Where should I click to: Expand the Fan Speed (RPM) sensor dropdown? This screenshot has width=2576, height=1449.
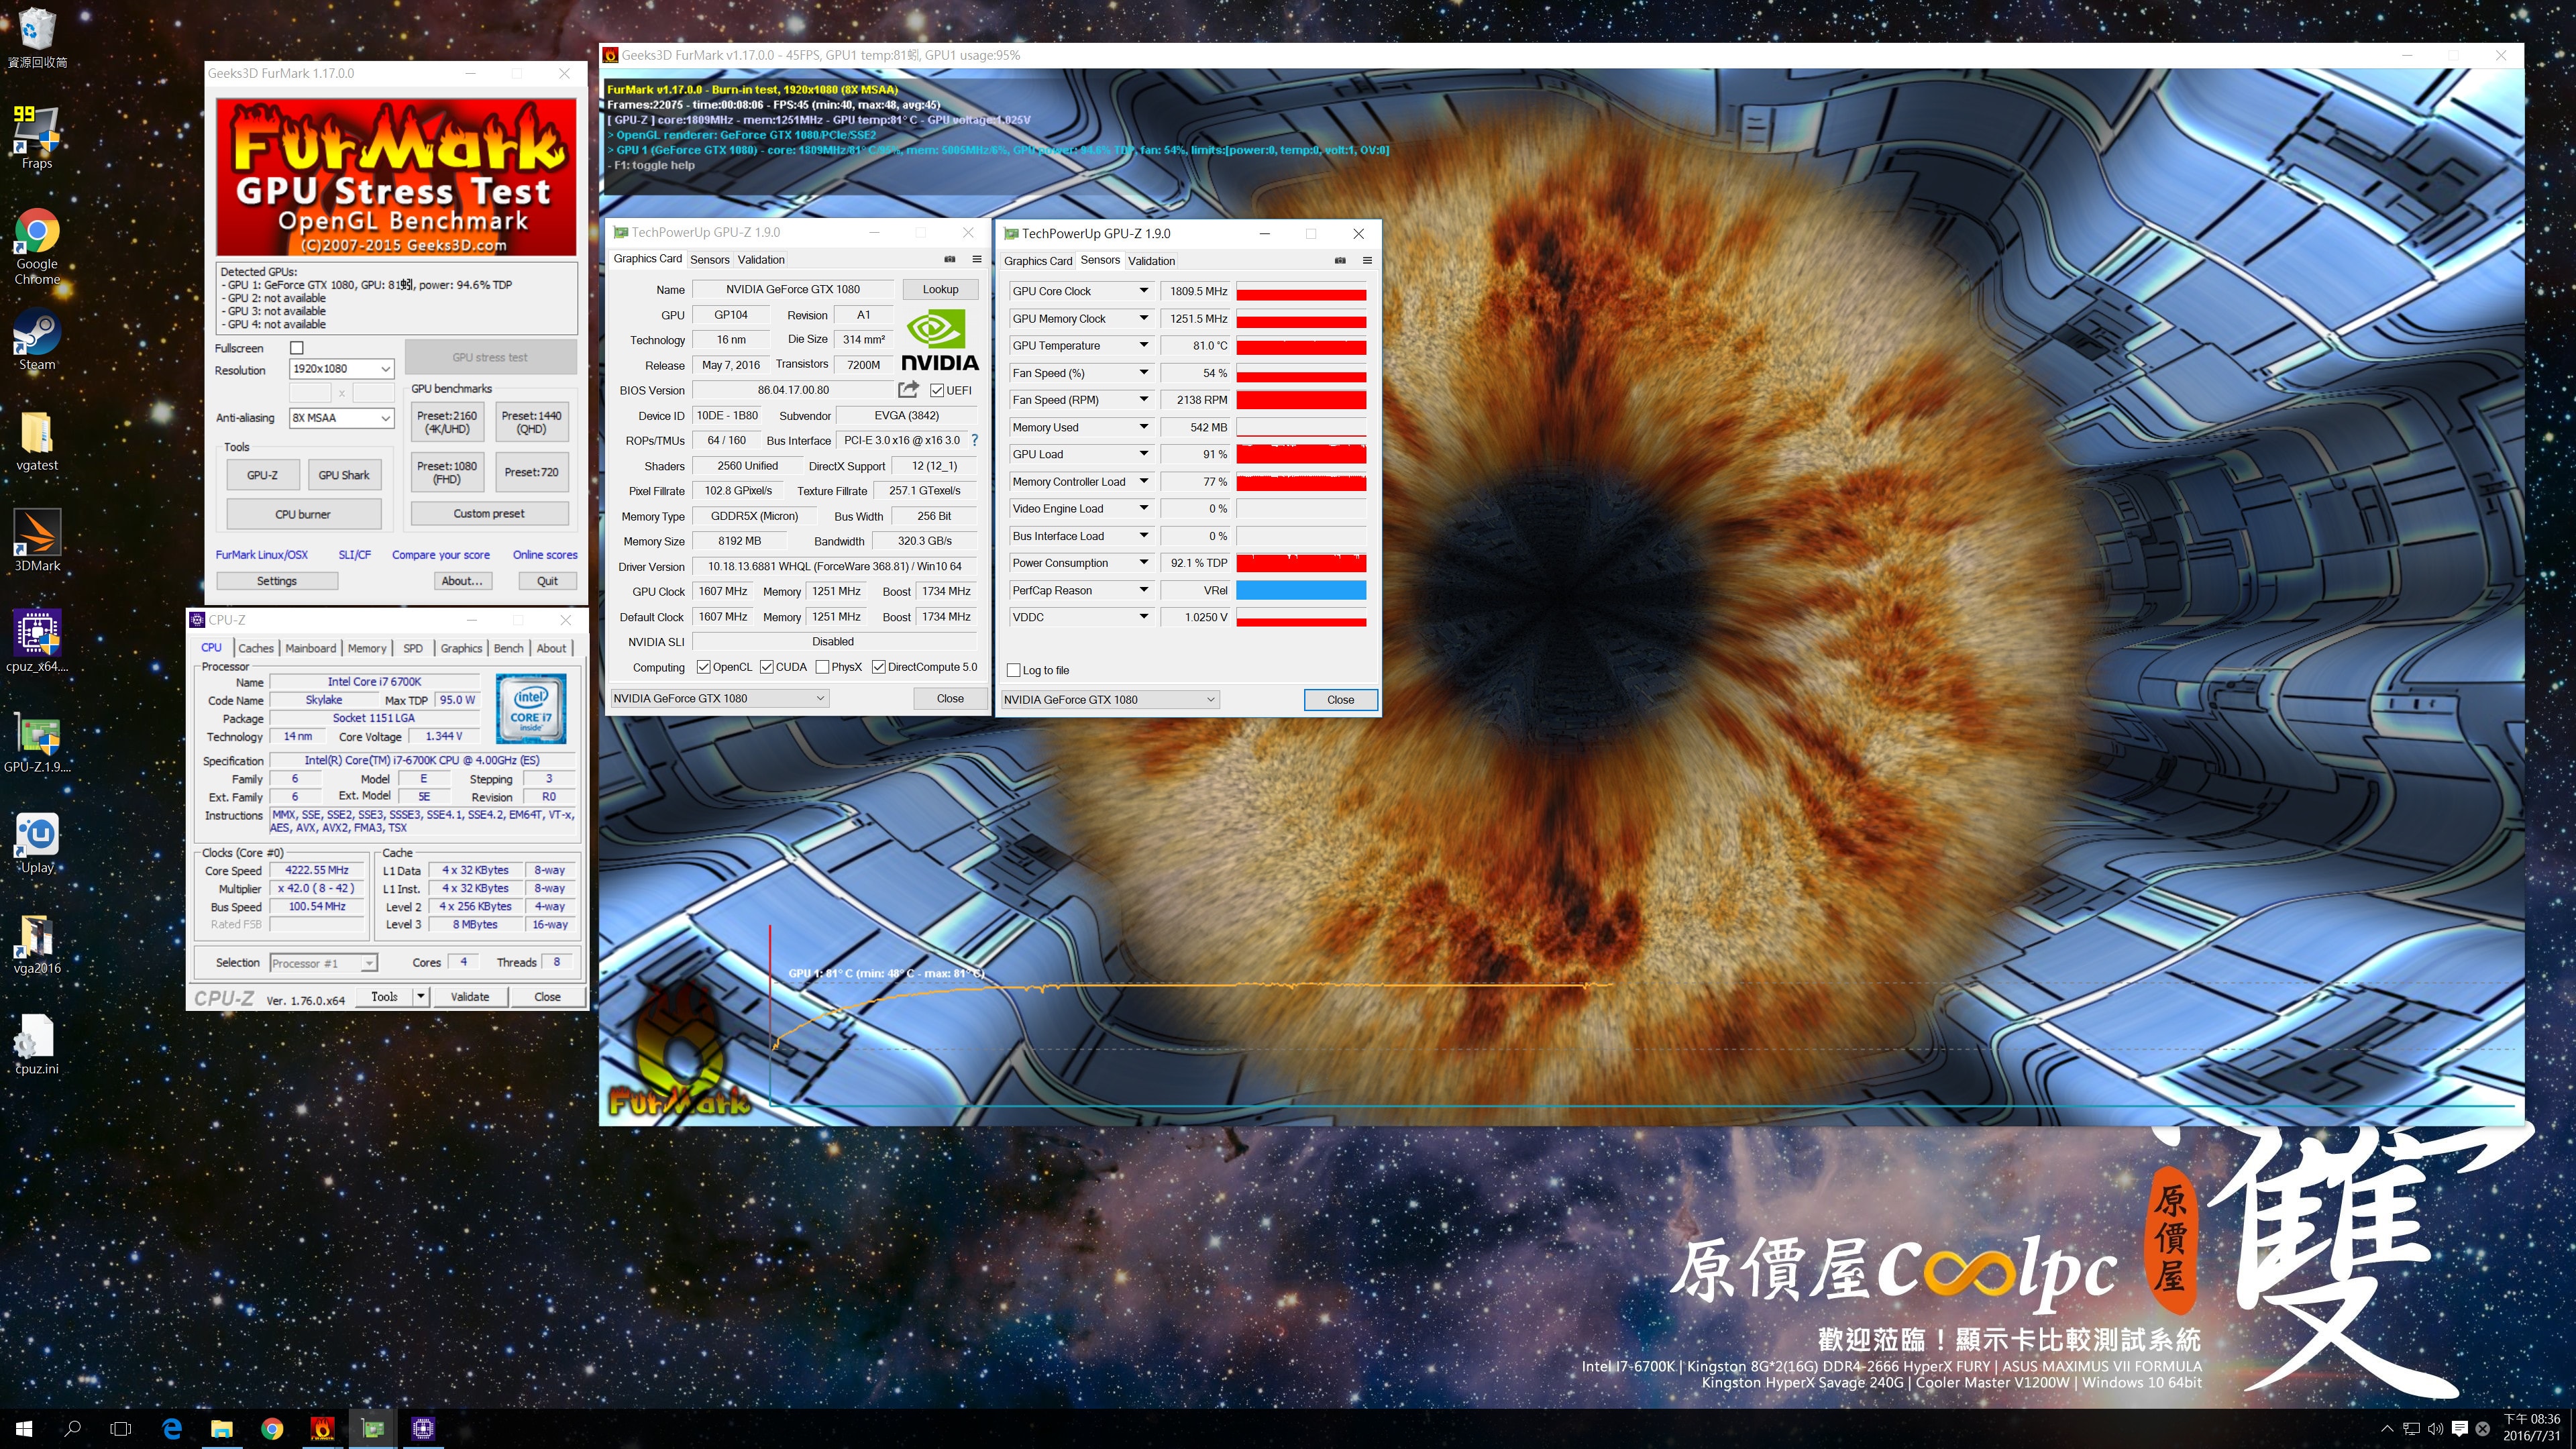tap(1143, 399)
